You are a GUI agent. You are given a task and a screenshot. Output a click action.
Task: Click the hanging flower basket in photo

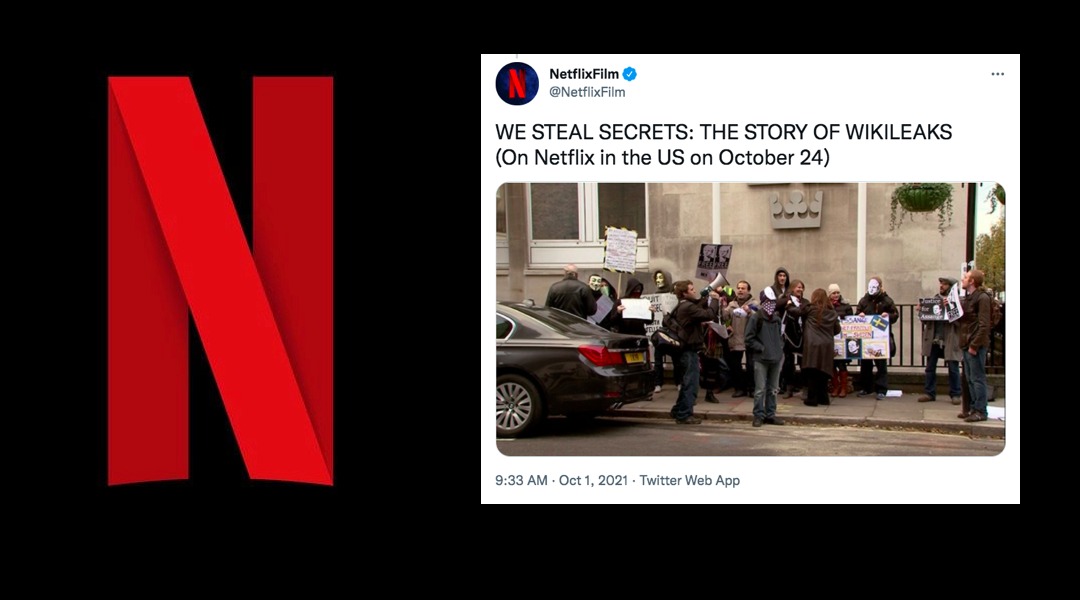tap(922, 199)
